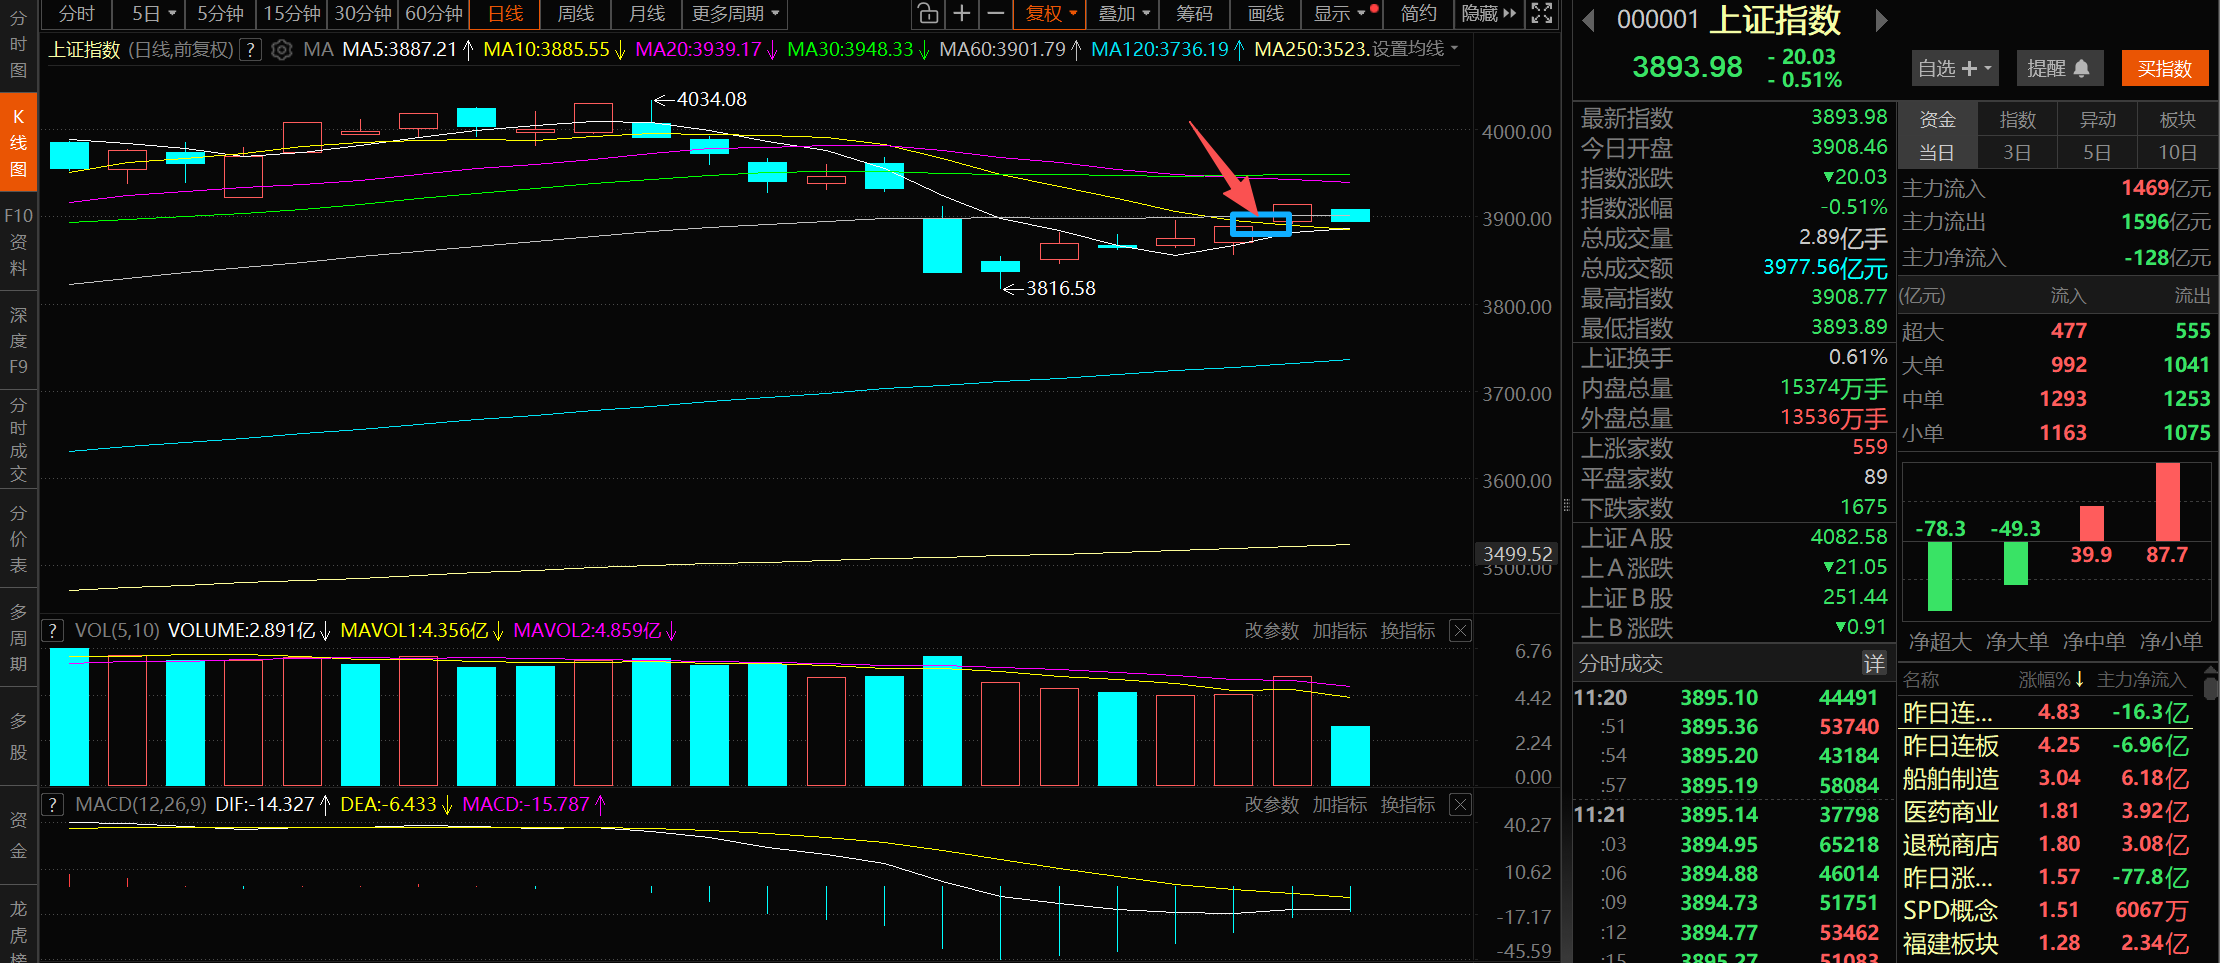Toggle the 筹码 chip distribution view
This screenshot has height=963, width=2220.
point(1194,14)
